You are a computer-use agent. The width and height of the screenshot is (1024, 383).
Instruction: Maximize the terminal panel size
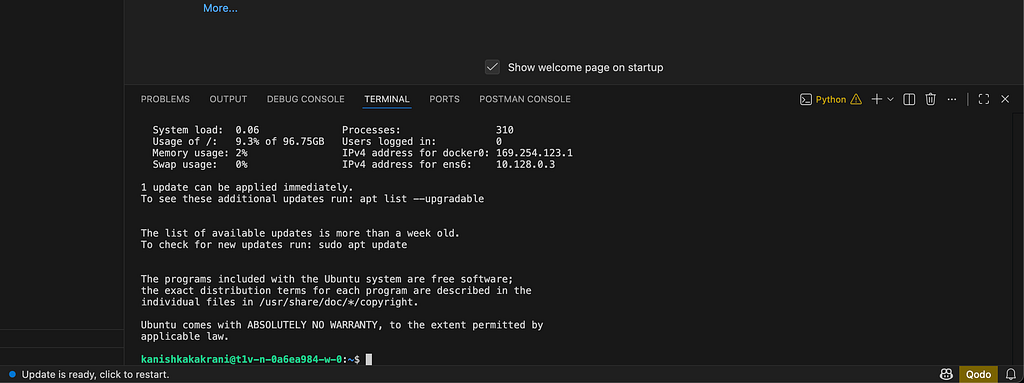(984, 99)
